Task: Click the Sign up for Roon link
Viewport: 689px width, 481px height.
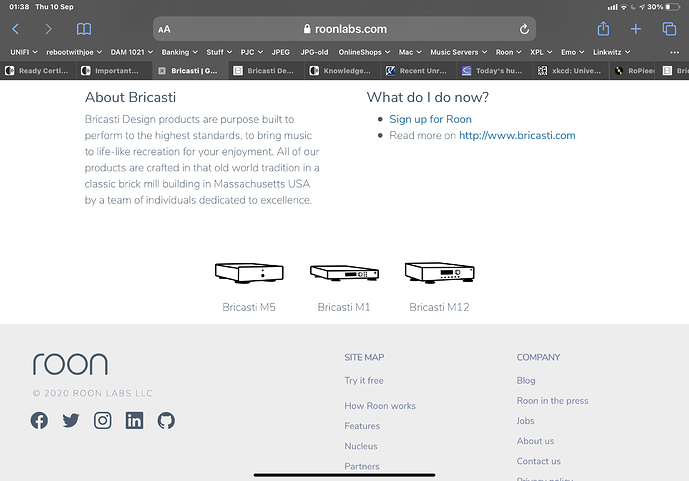Action: coord(430,119)
